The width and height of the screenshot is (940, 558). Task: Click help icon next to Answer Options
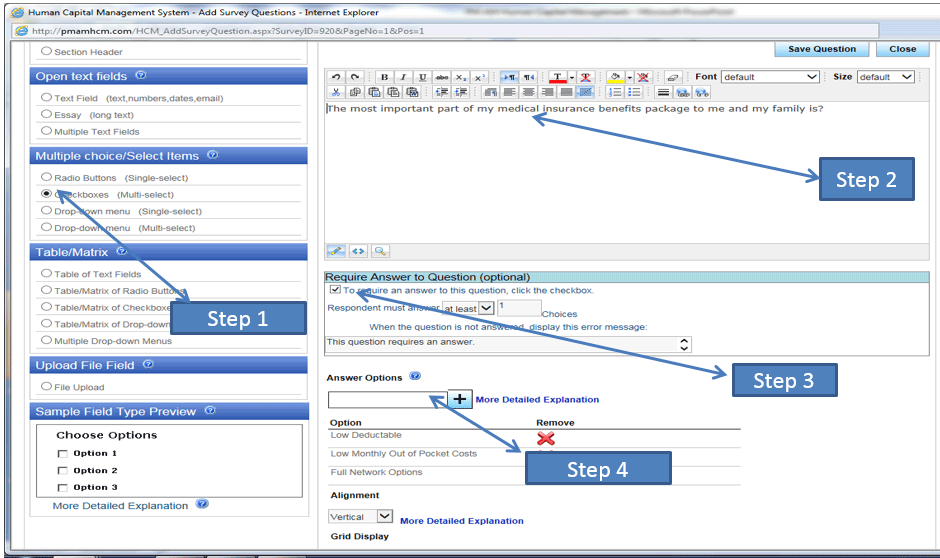pos(415,377)
